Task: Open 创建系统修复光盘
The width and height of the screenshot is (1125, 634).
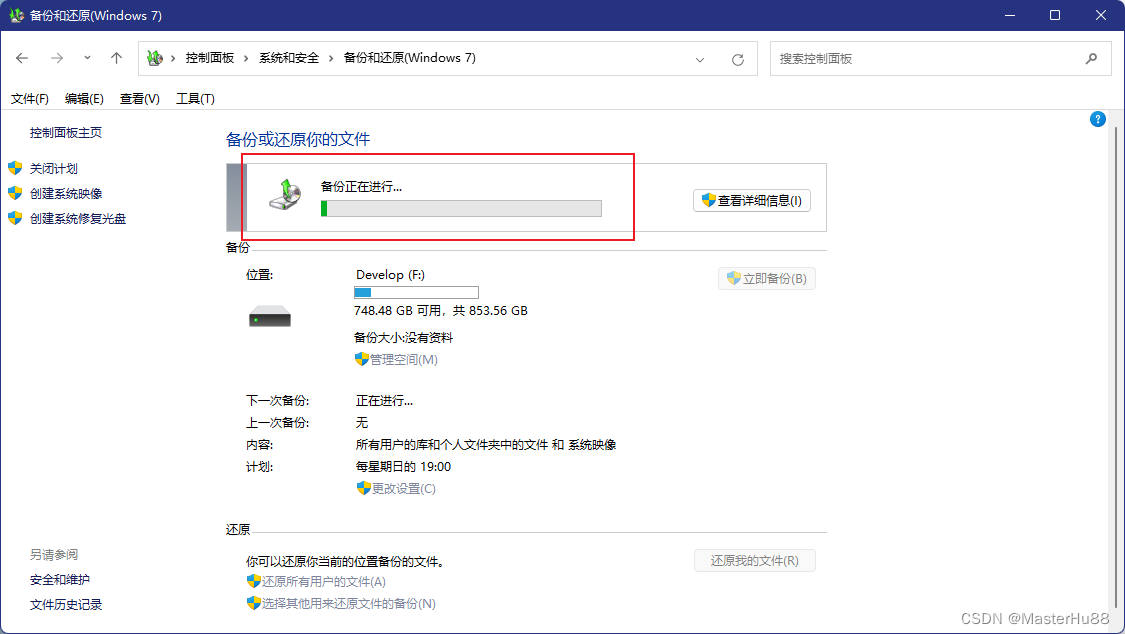Action: (77, 219)
